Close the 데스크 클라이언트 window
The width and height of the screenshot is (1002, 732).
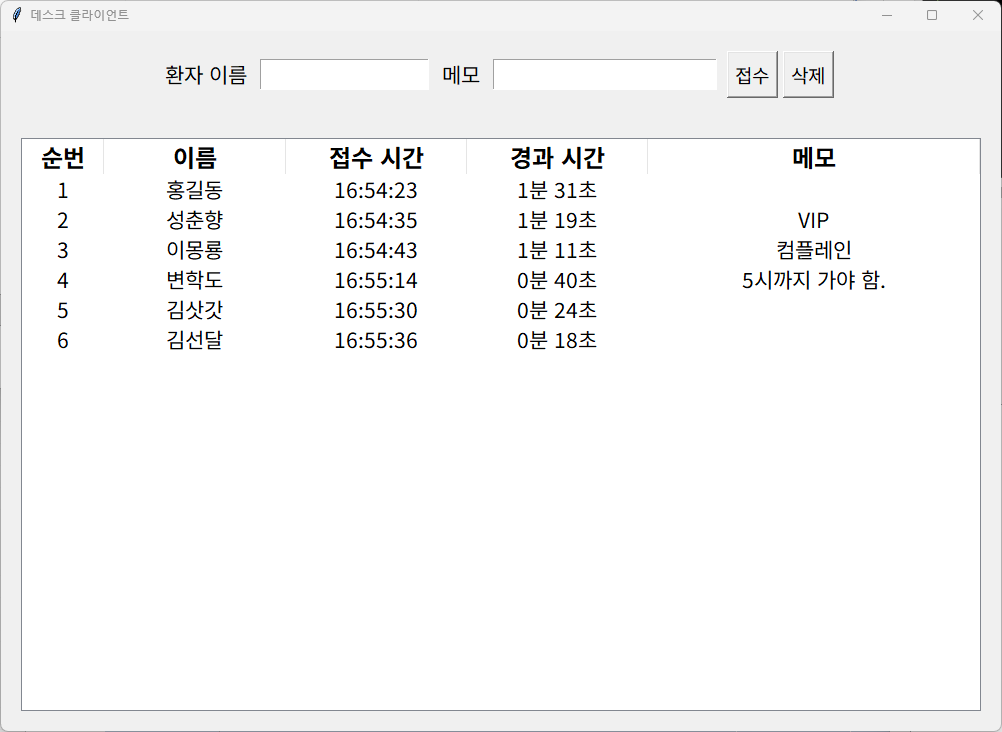pyautogui.click(x=978, y=15)
